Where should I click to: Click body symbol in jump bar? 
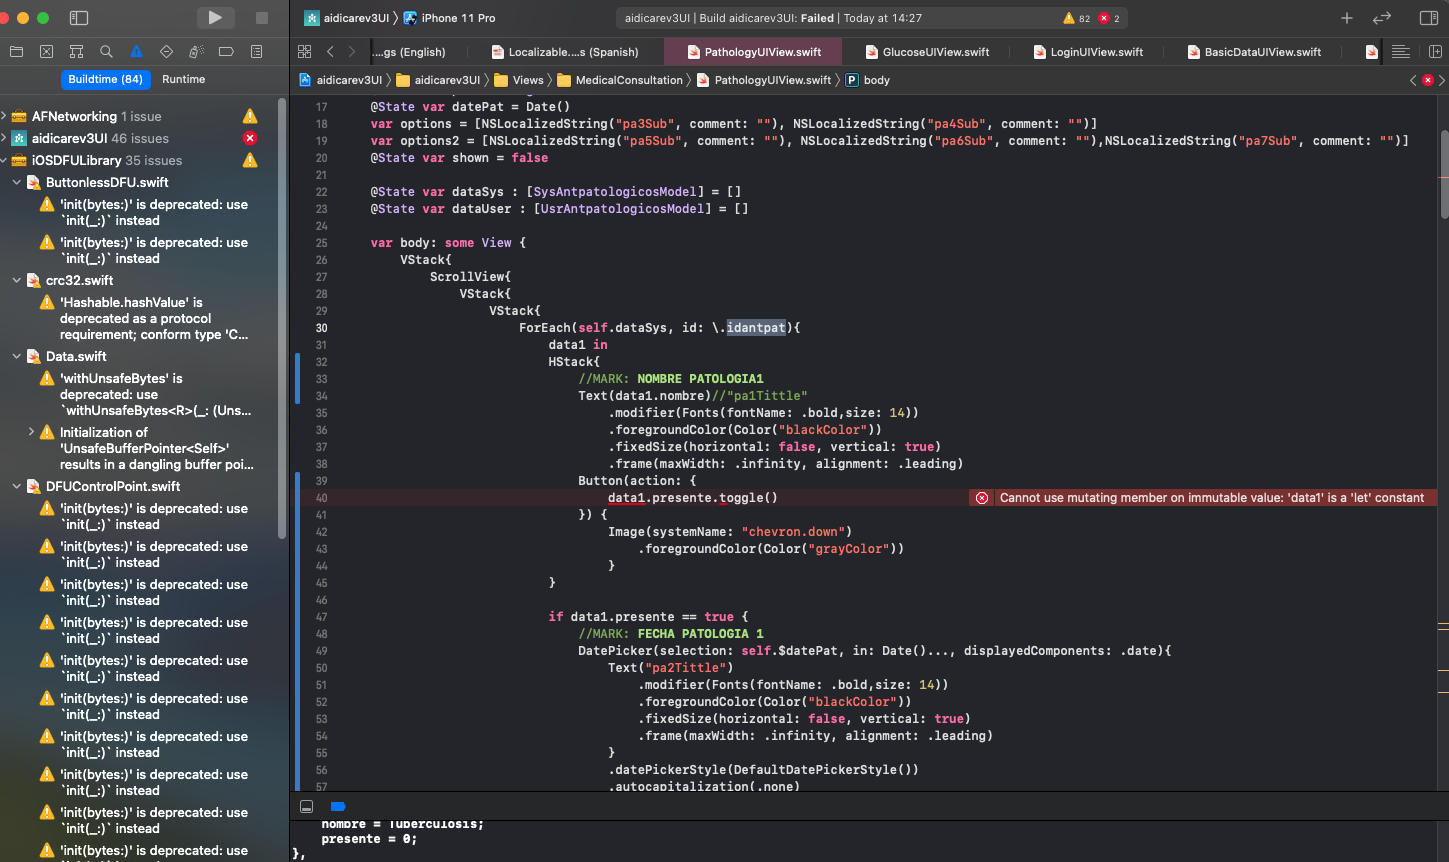(x=868, y=80)
